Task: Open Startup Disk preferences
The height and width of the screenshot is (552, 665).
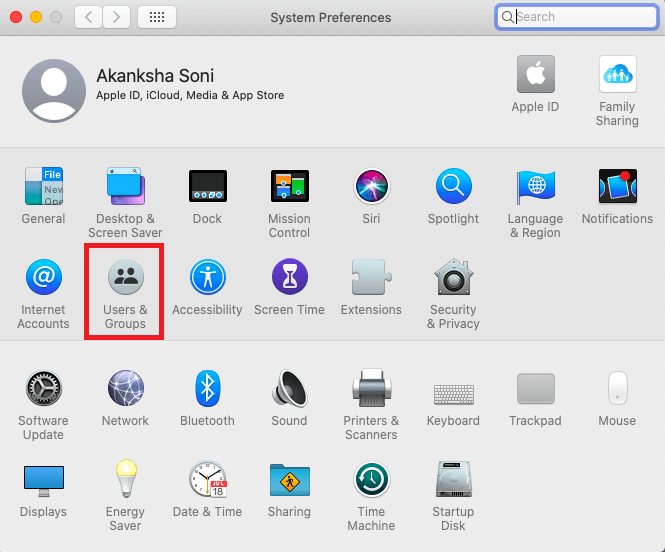Action: click(453, 480)
